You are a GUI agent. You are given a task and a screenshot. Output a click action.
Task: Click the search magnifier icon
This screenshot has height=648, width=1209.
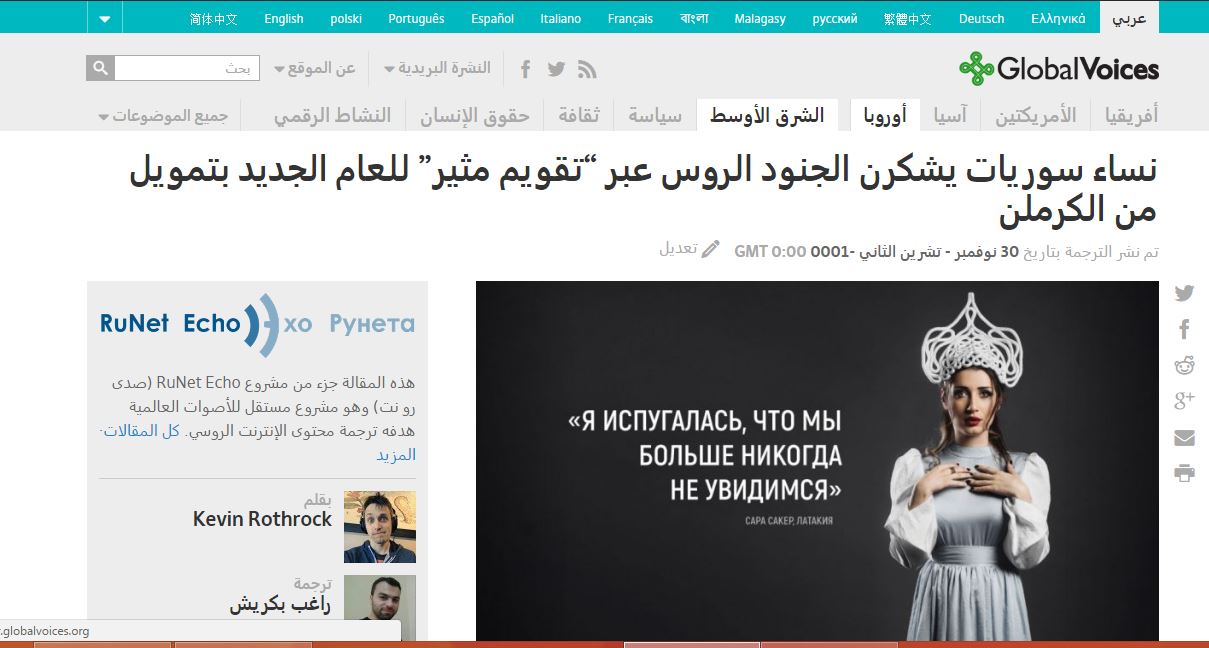(100, 68)
